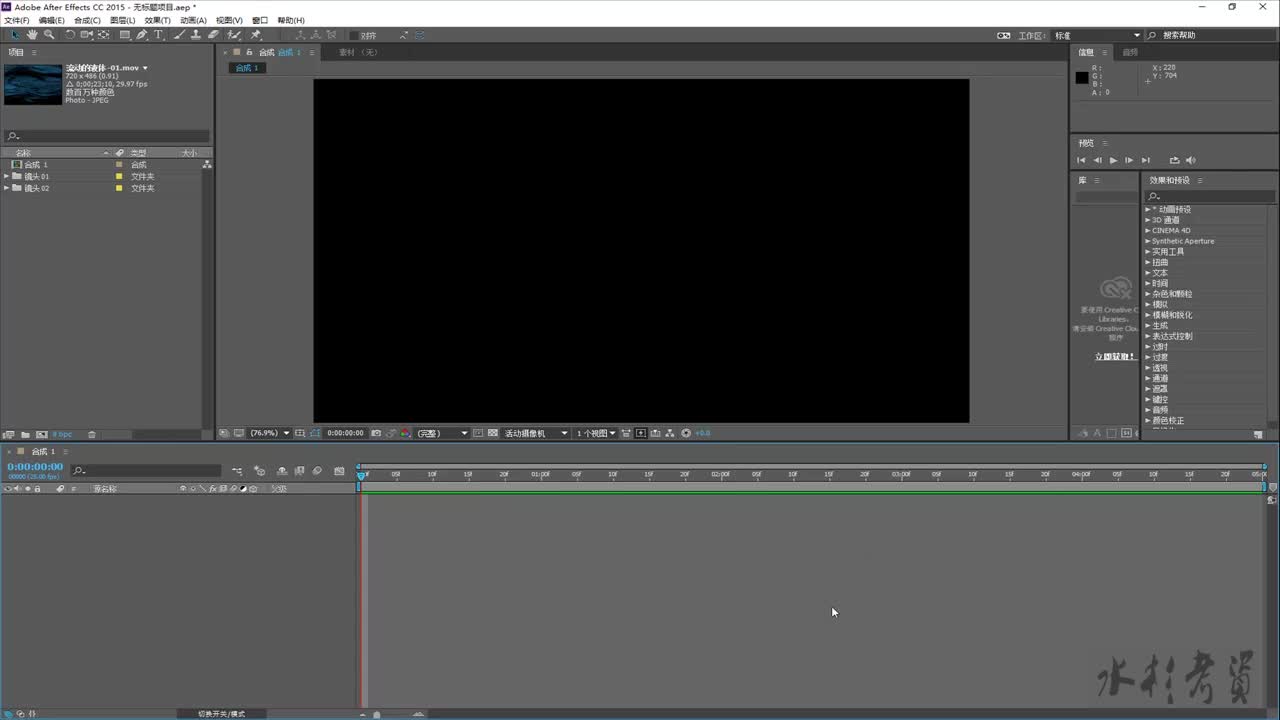Play preview with play button
The width and height of the screenshot is (1280, 720).
point(1113,160)
